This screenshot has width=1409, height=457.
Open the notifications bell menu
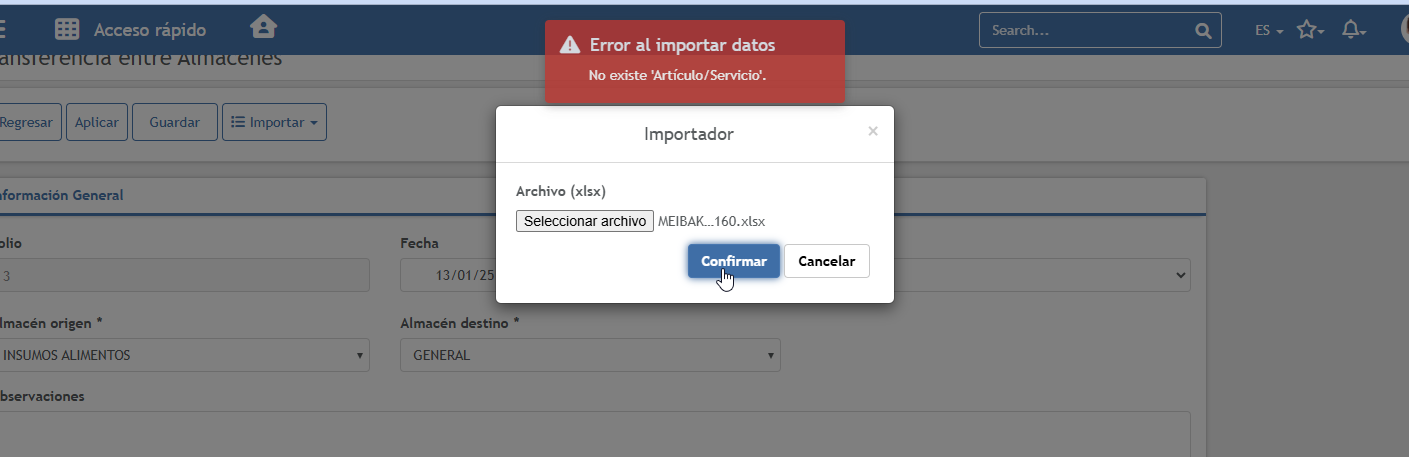click(1353, 30)
